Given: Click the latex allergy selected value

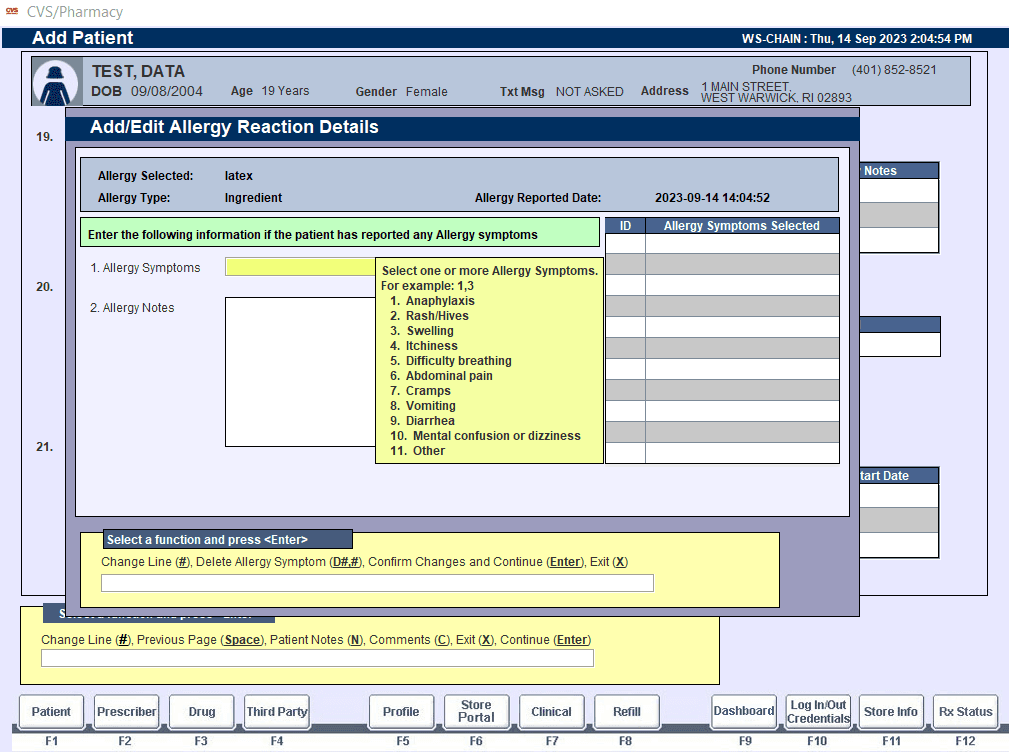Looking at the screenshot, I should pyautogui.click(x=239, y=176).
